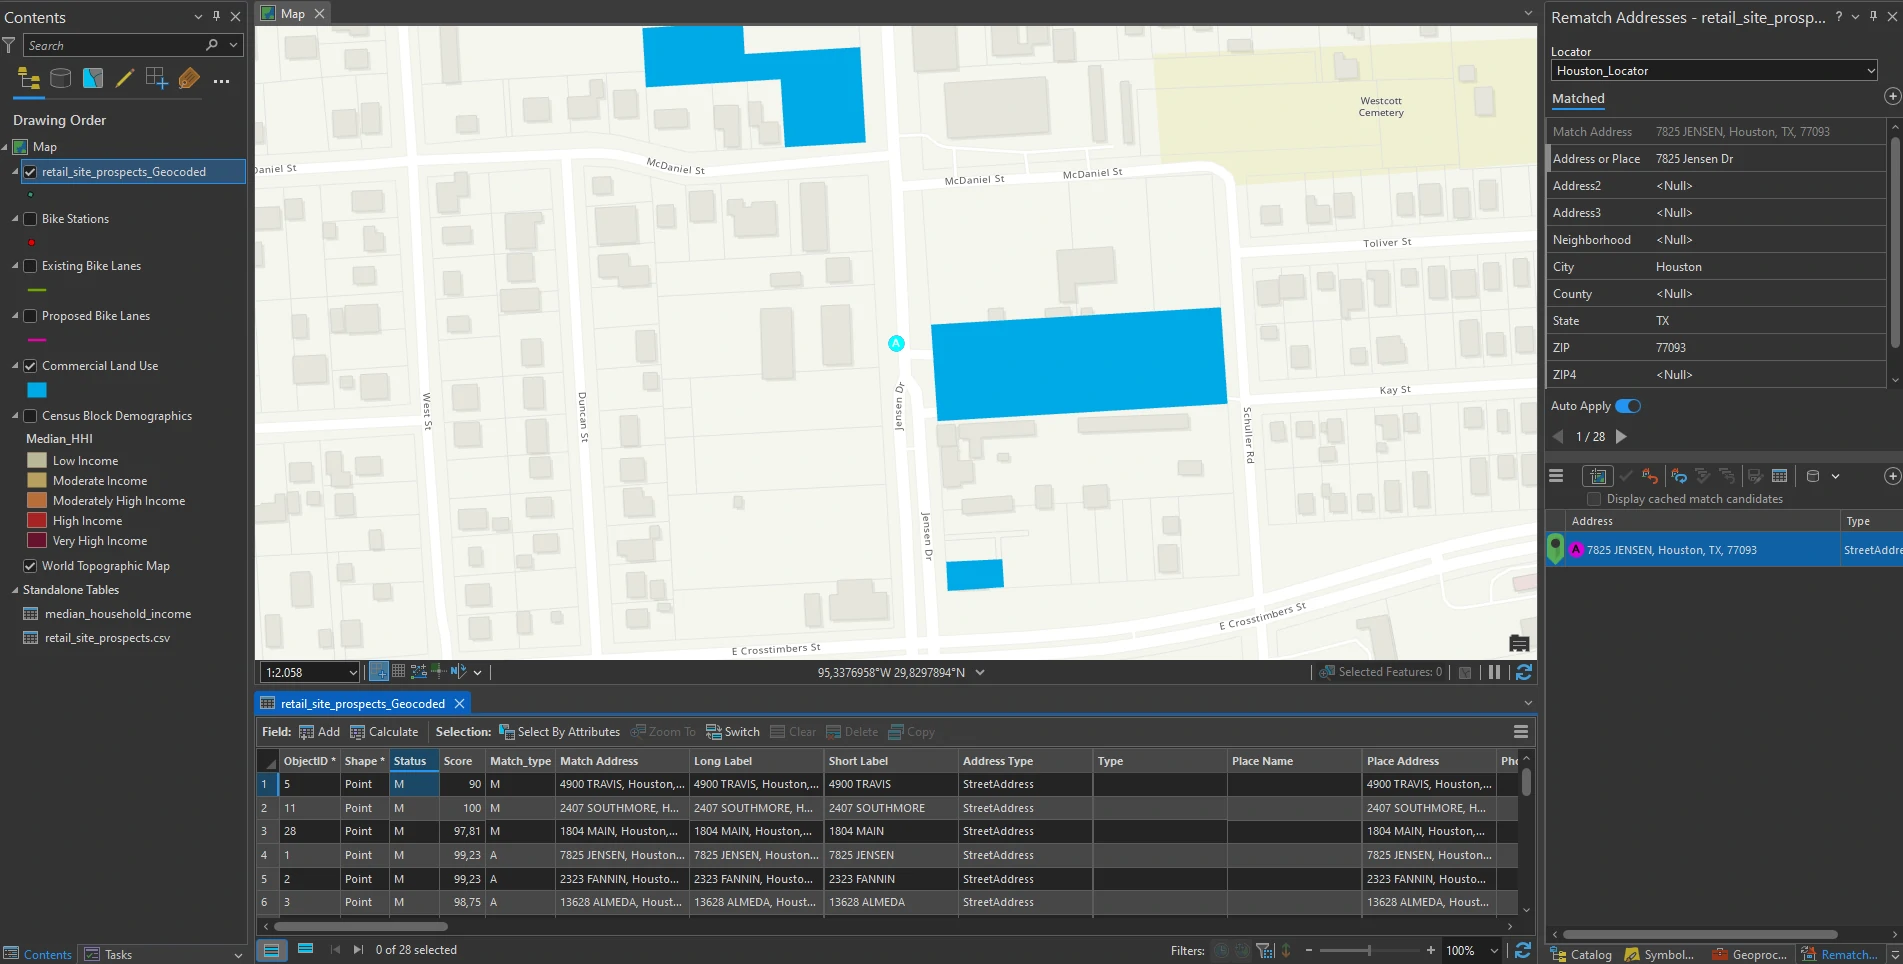
Task: Click the north arrow correction icon
Action: [458, 672]
